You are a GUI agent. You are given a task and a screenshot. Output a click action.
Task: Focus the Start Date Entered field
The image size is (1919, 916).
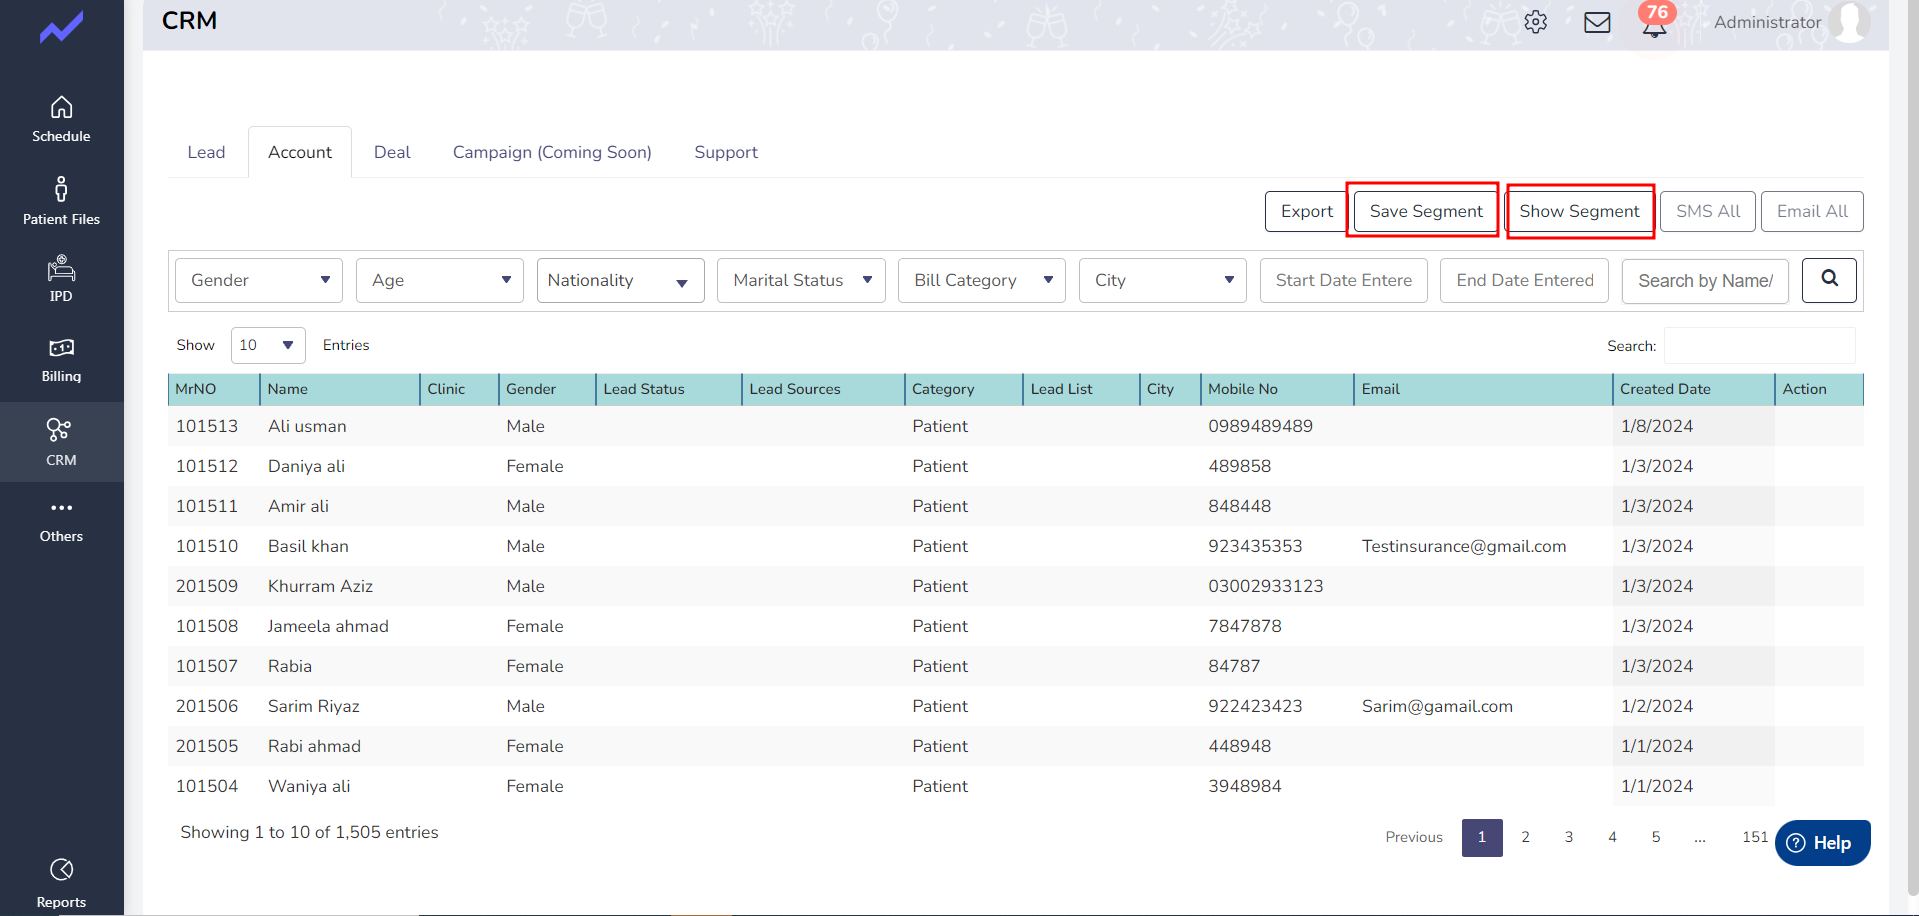1344,280
